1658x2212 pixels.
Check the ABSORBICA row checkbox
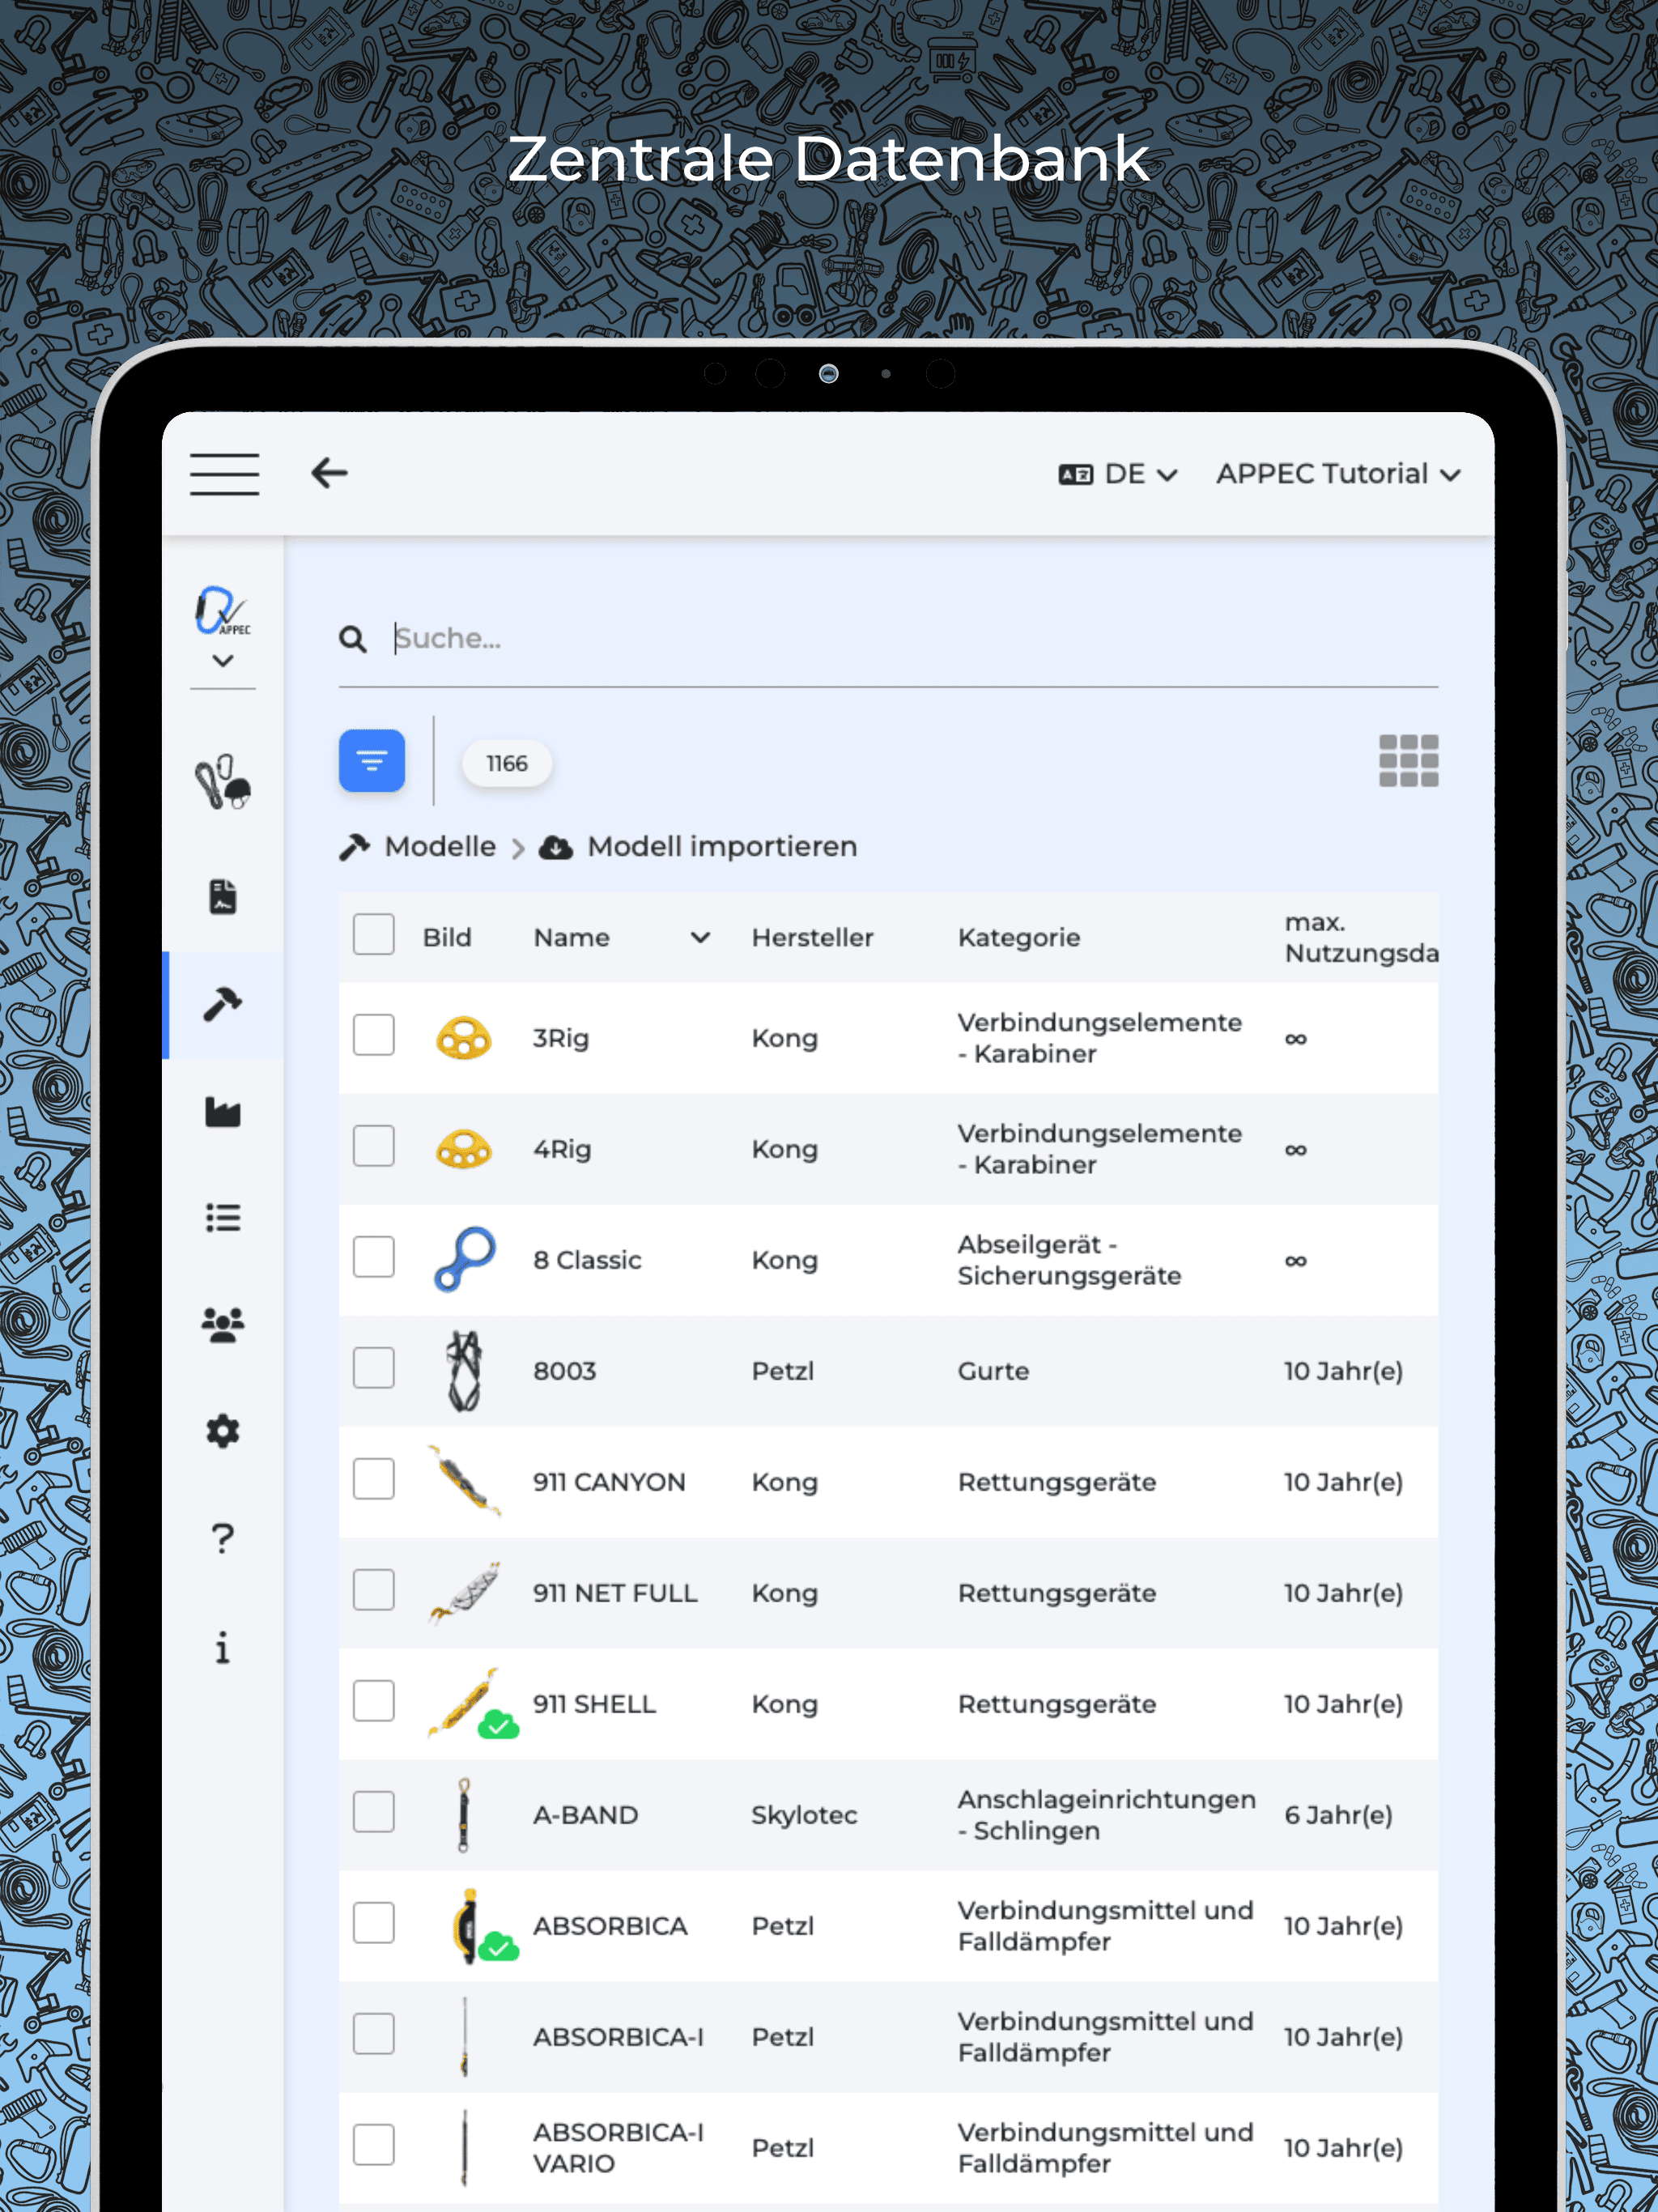tap(374, 1923)
